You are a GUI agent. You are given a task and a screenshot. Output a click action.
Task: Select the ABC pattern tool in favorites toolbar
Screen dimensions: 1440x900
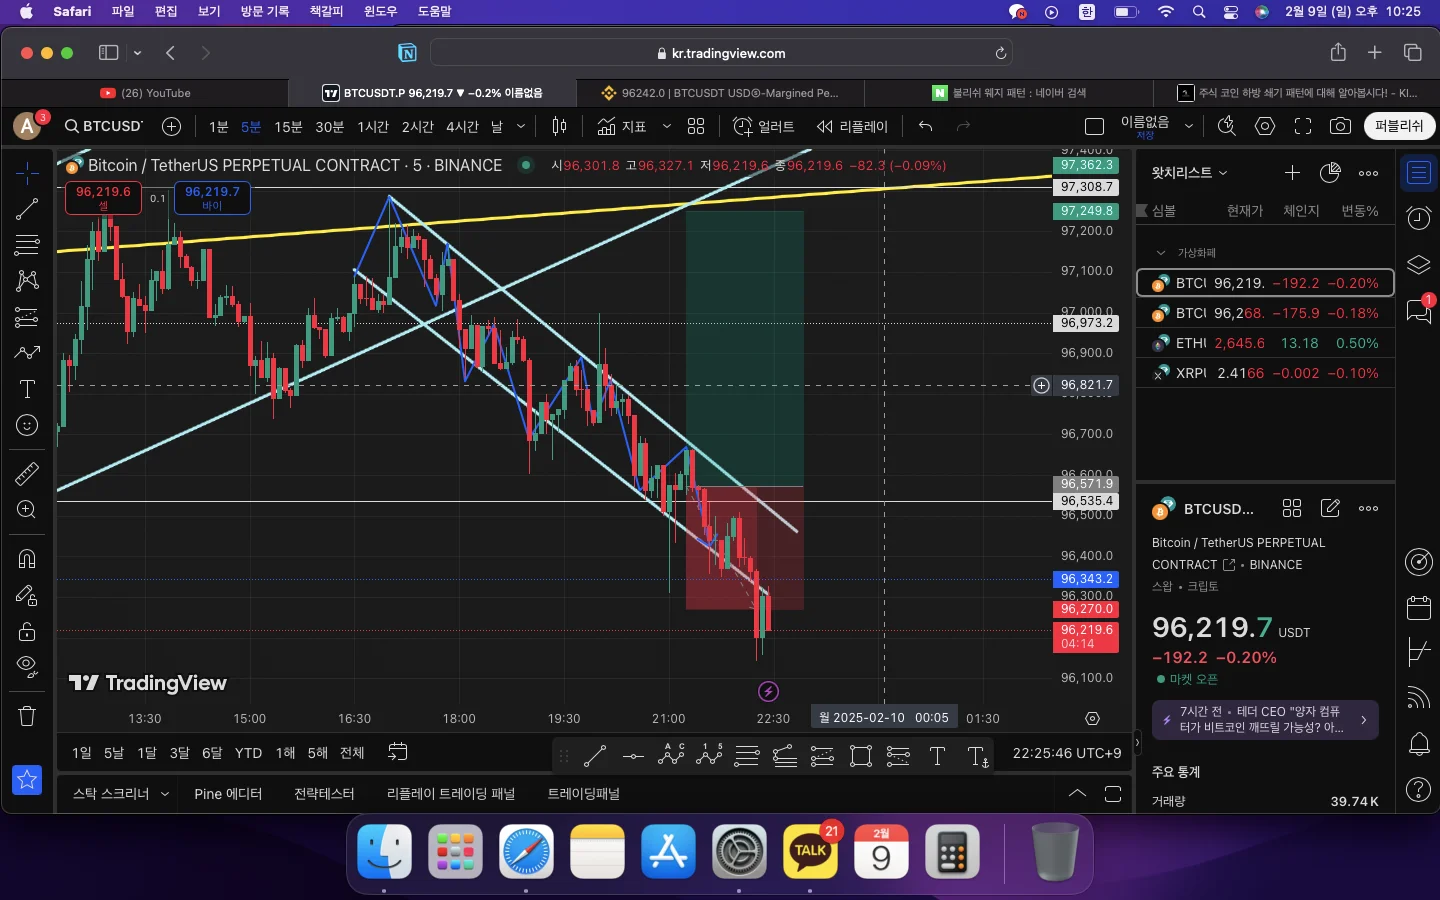pyautogui.click(x=671, y=755)
